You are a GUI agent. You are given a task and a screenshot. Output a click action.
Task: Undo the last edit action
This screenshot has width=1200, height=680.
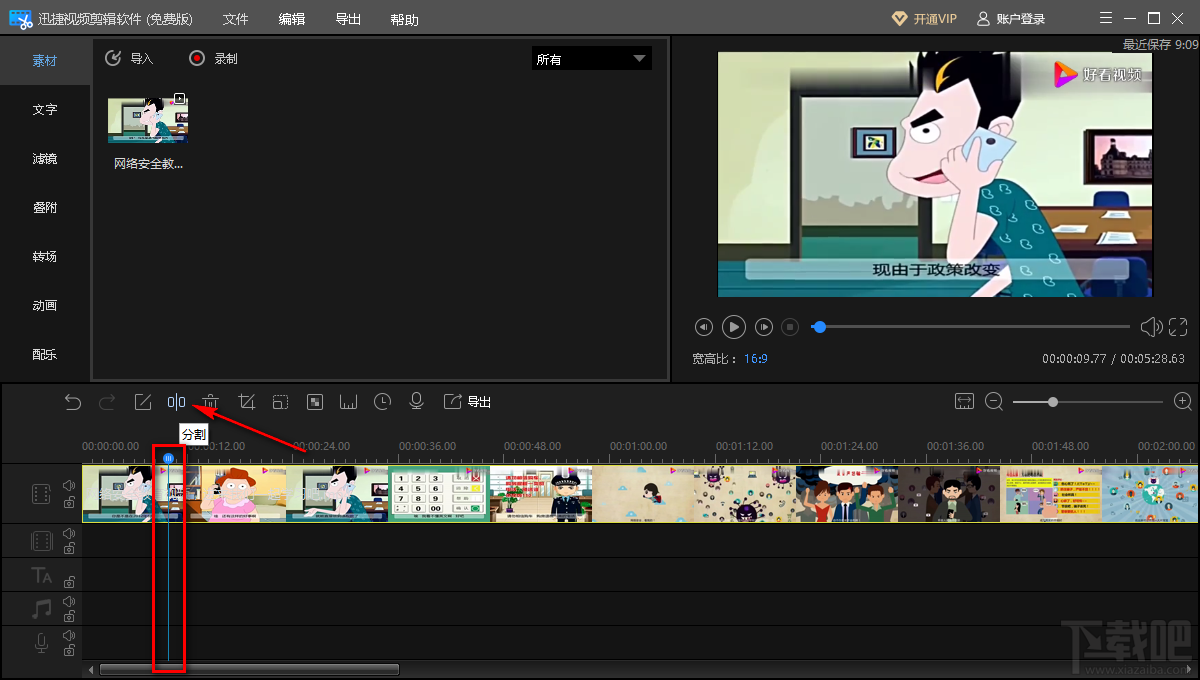(x=73, y=402)
